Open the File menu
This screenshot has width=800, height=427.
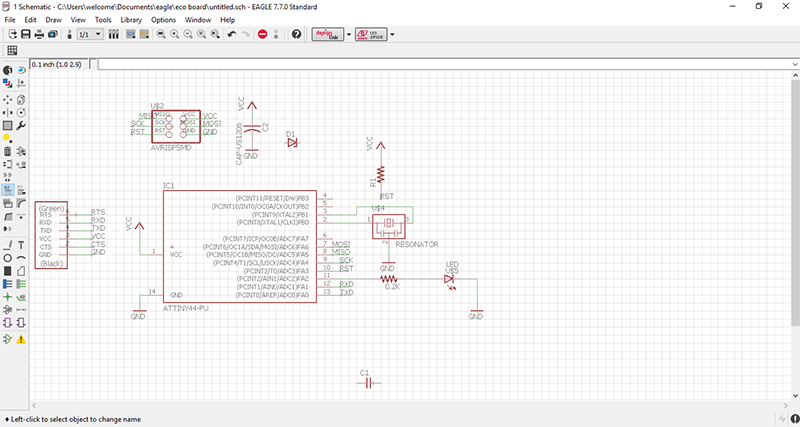click(x=10, y=20)
